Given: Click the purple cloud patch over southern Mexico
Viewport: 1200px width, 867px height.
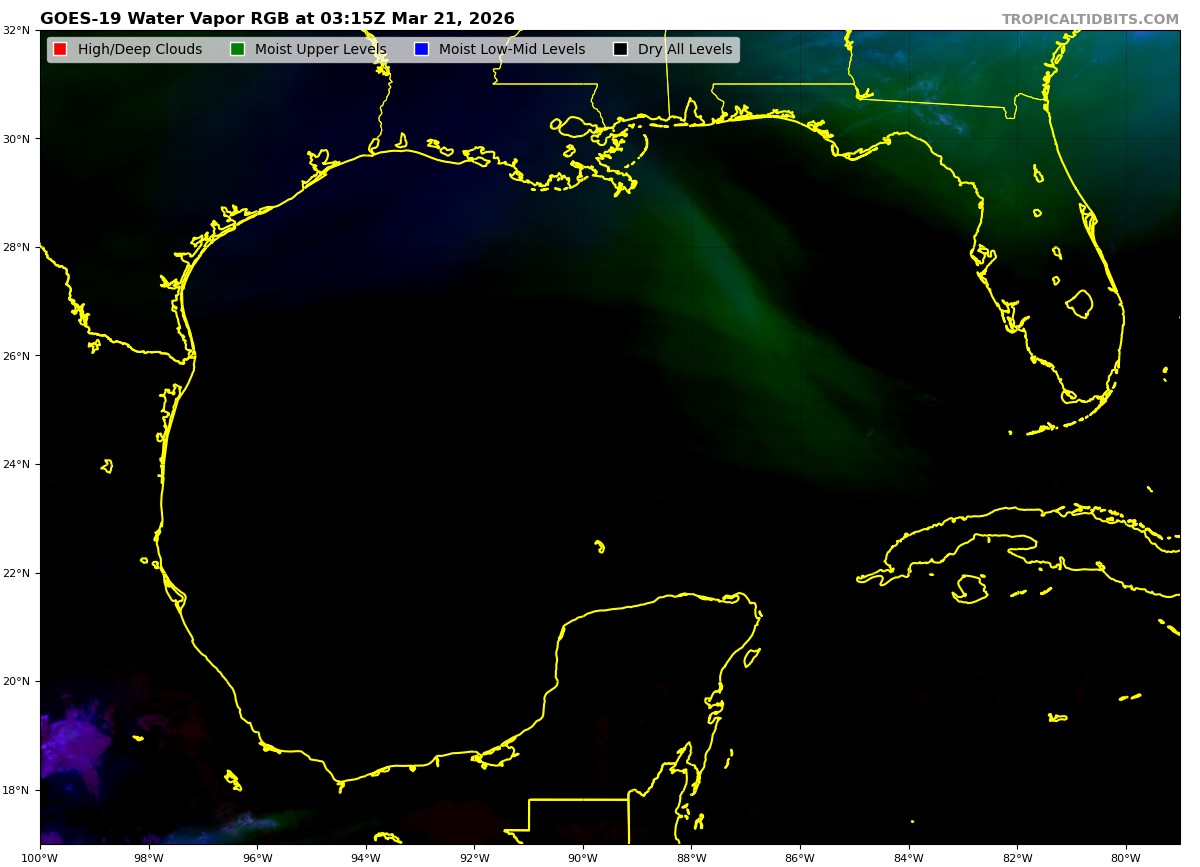Looking at the screenshot, I should 75,745.
